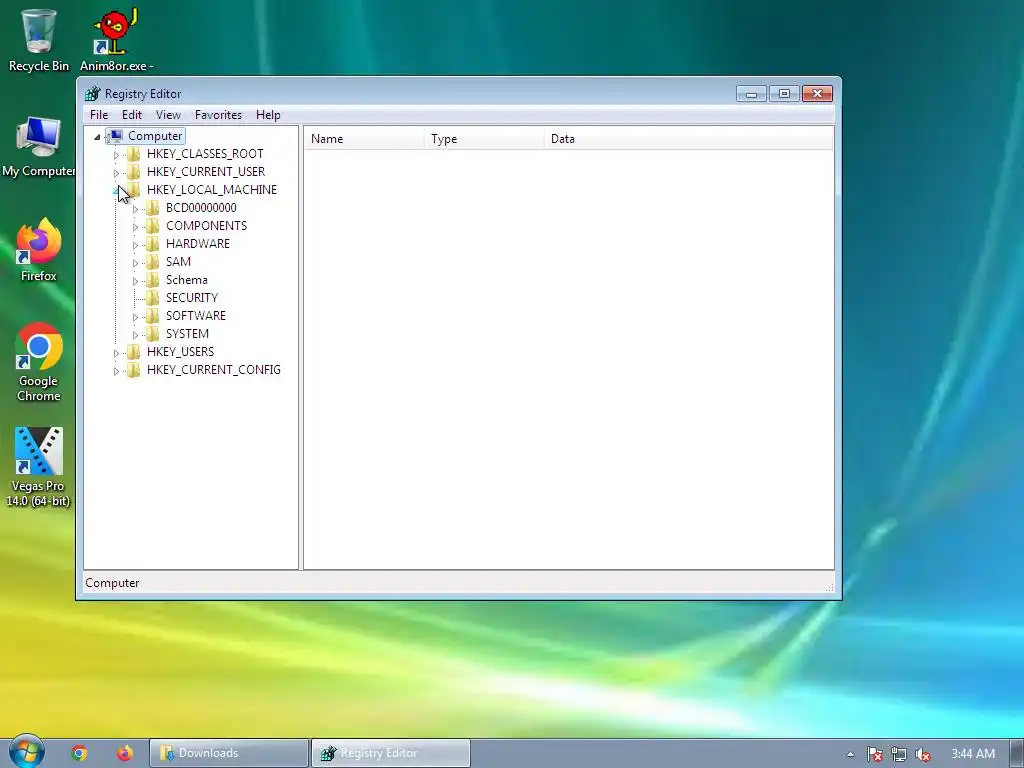Click the Computer icon in the registry tree
Image resolution: width=1024 pixels, height=768 pixels.
pyautogui.click(x=116, y=136)
